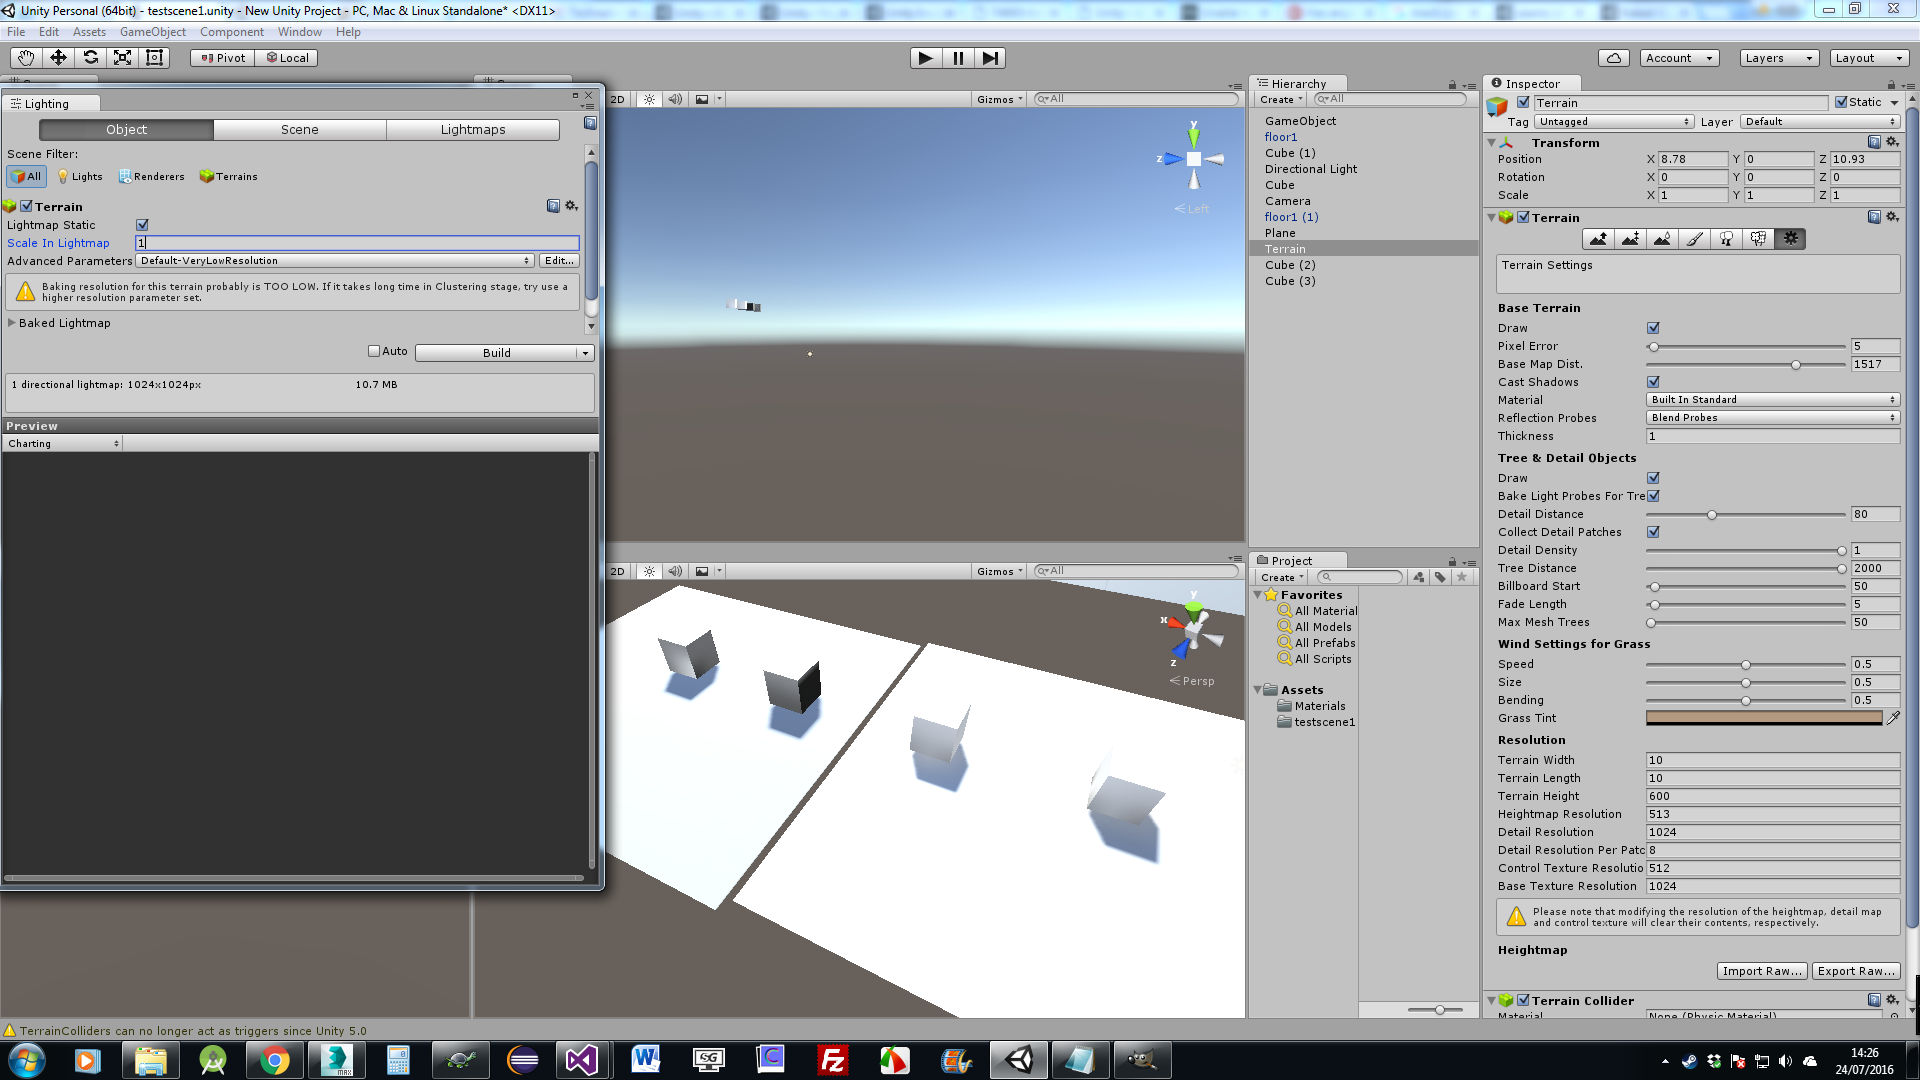The width and height of the screenshot is (1920, 1080).
Task: Toggle Bake Light Probes For Trees checkbox
Action: click(1653, 496)
